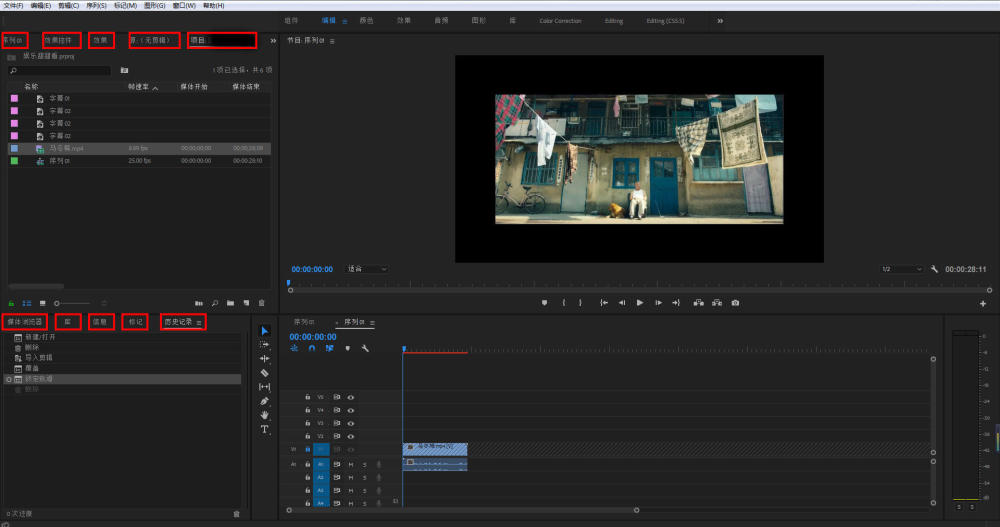Select the Razor tool in the tools panel
This screenshot has height=527, width=1000.
pyautogui.click(x=265, y=372)
